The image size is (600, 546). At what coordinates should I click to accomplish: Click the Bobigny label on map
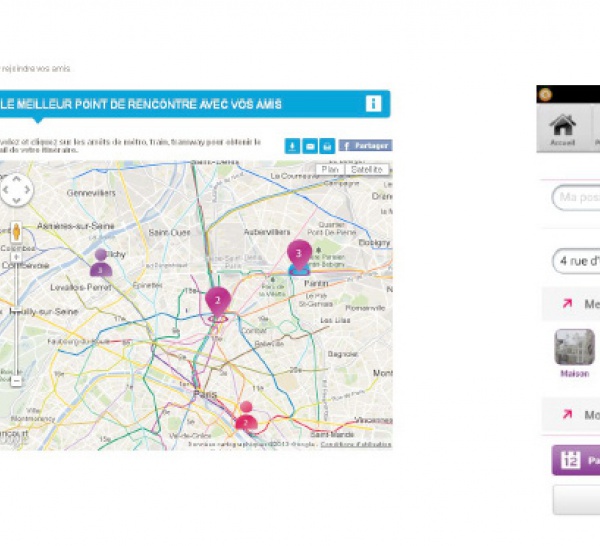point(374,243)
